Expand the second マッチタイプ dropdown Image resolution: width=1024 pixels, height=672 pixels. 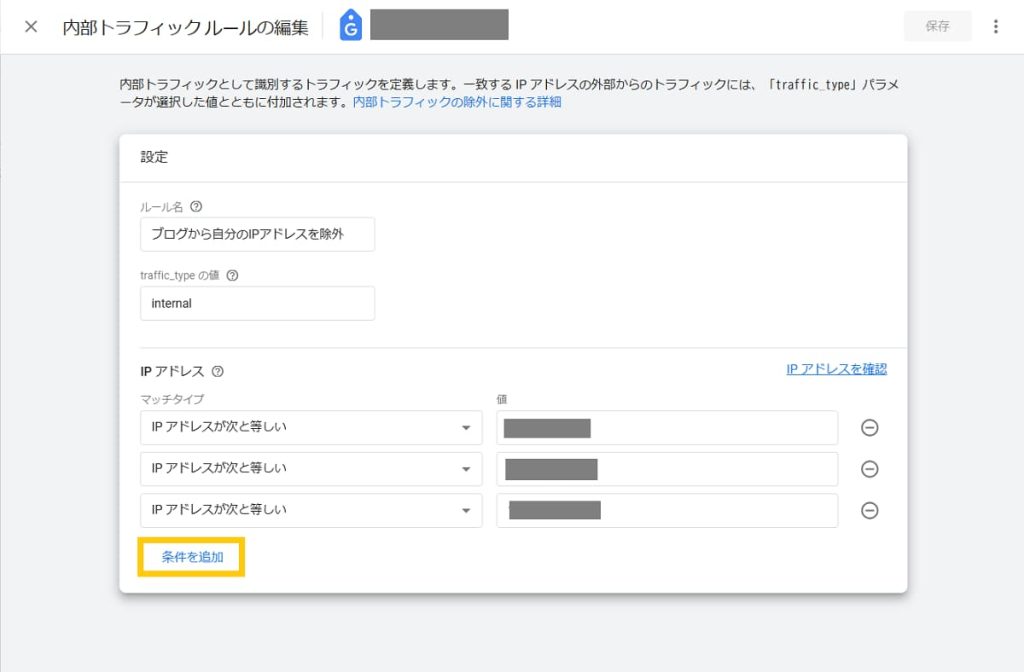point(311,469)
